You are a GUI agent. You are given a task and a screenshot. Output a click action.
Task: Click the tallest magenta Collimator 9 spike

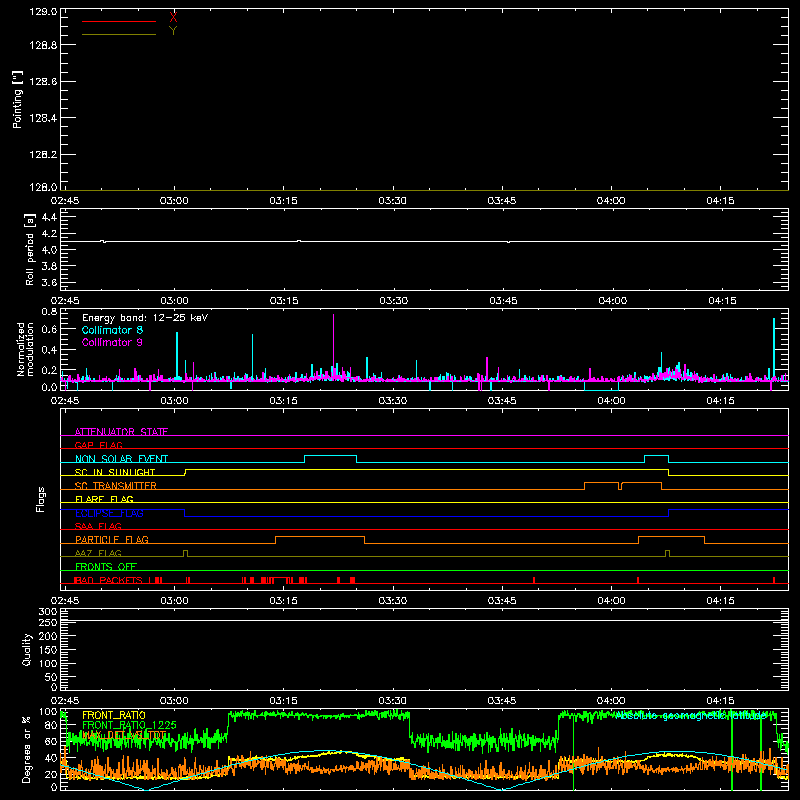[334, 347]
